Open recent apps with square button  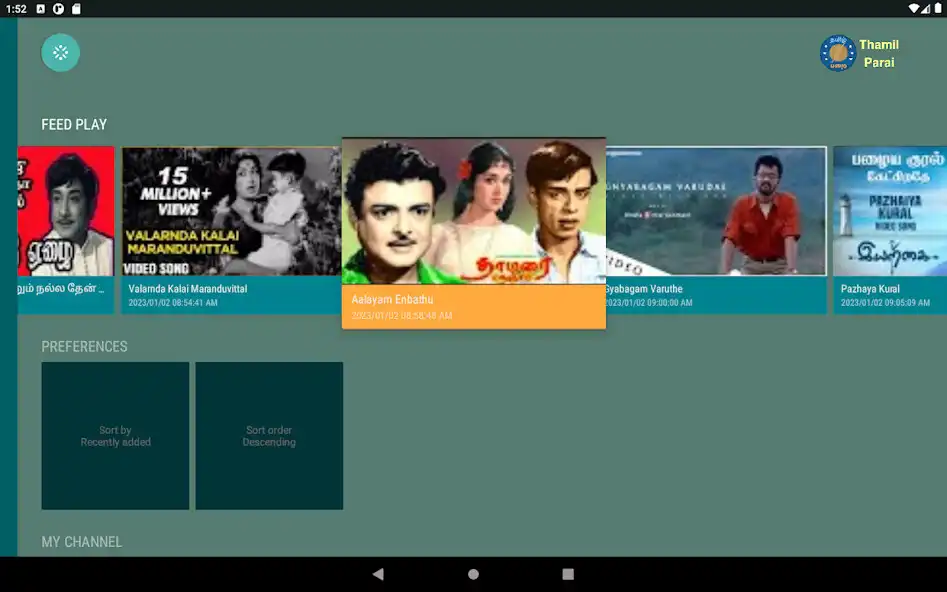[568, 574]
